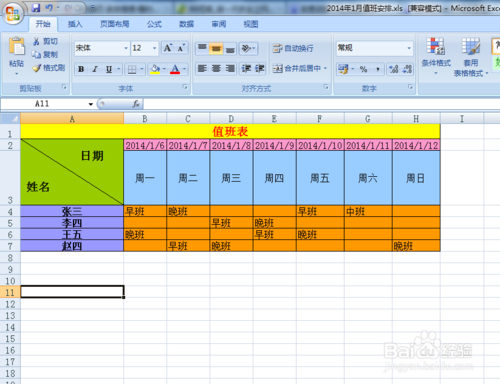
Task: Decrease indent
Action: (x=246, y=69)
